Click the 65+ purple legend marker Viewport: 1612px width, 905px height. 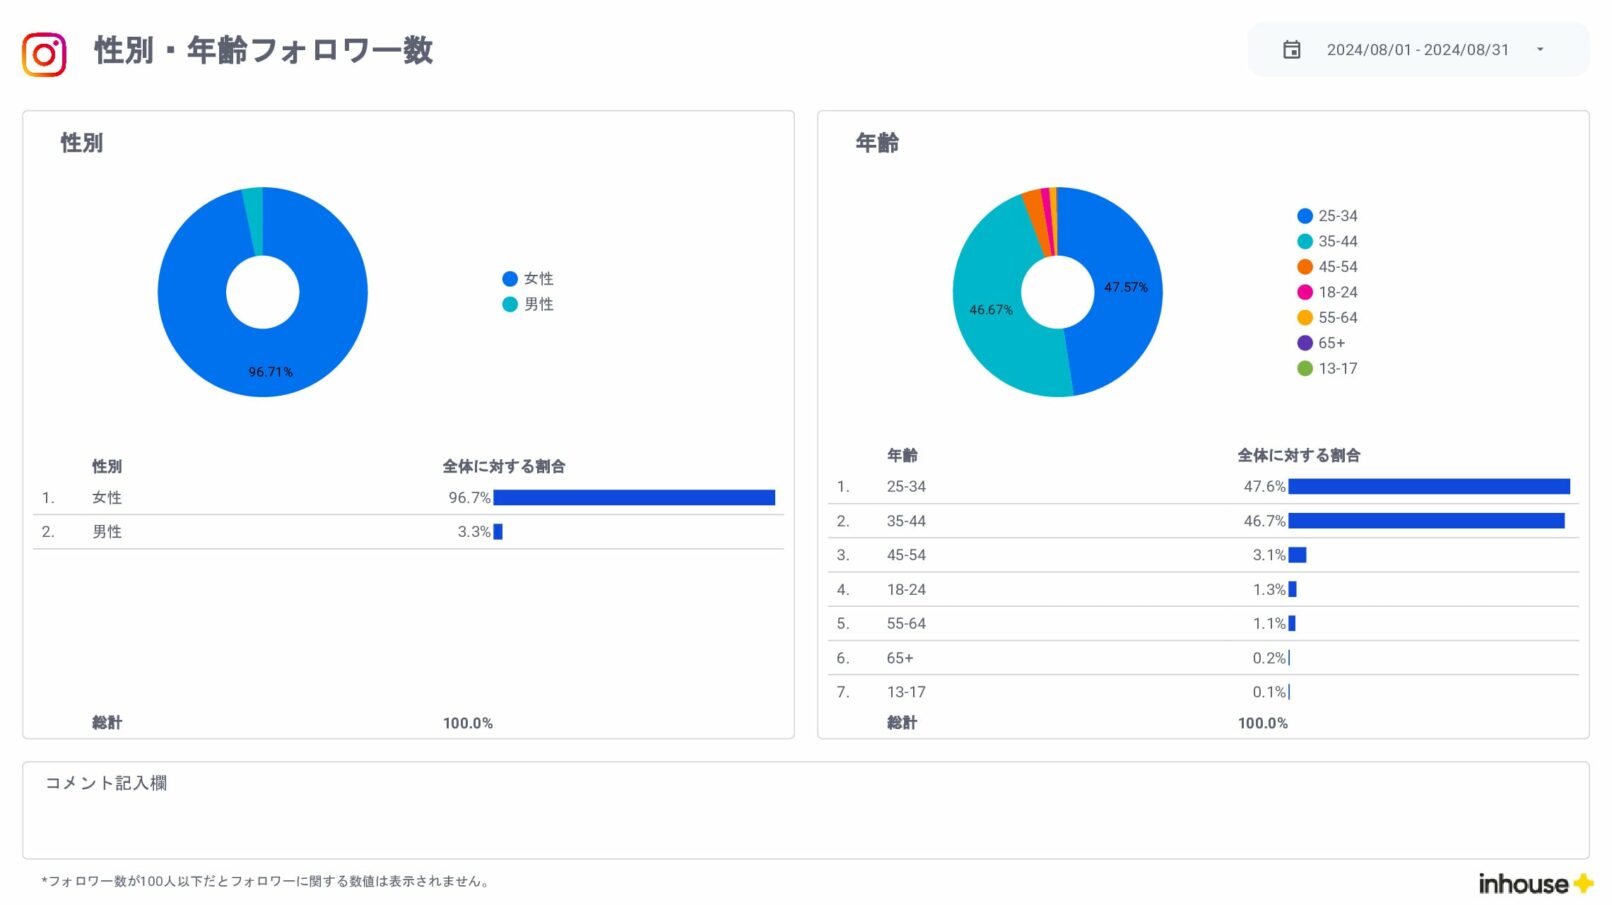(1302, 342)
